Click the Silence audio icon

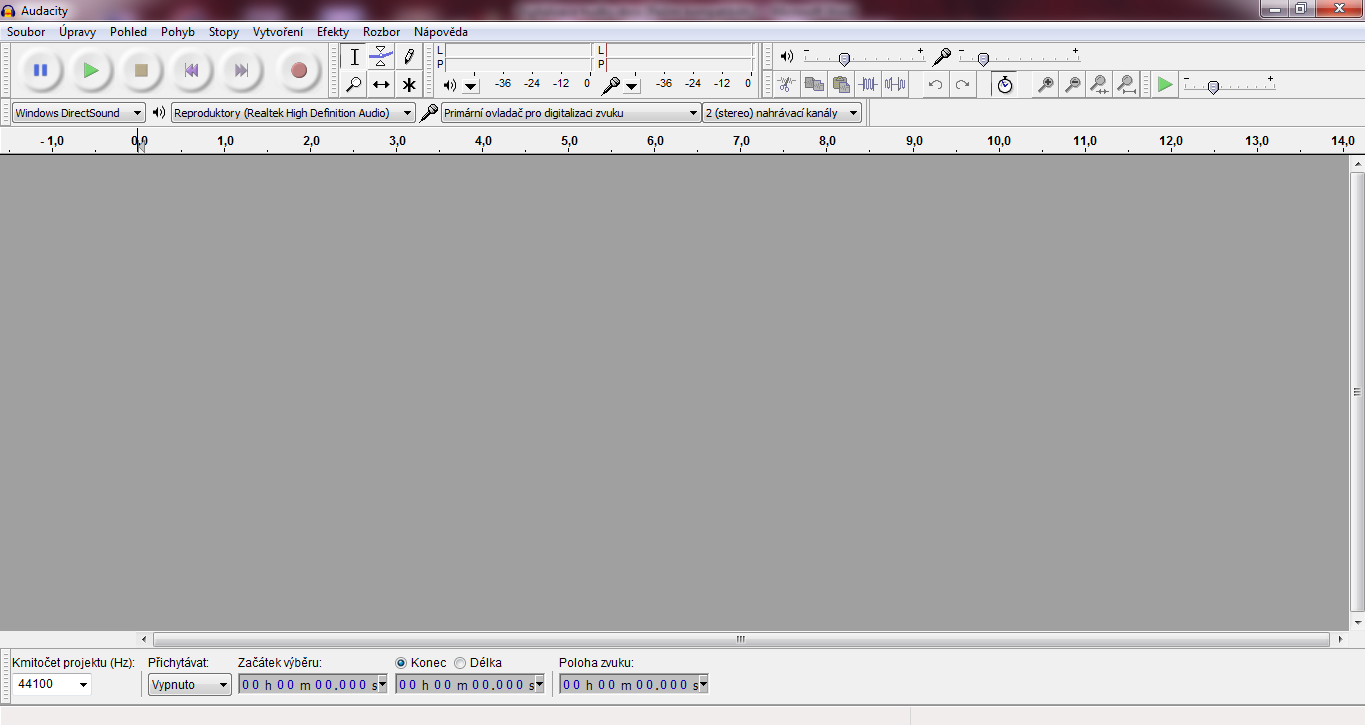895,85
